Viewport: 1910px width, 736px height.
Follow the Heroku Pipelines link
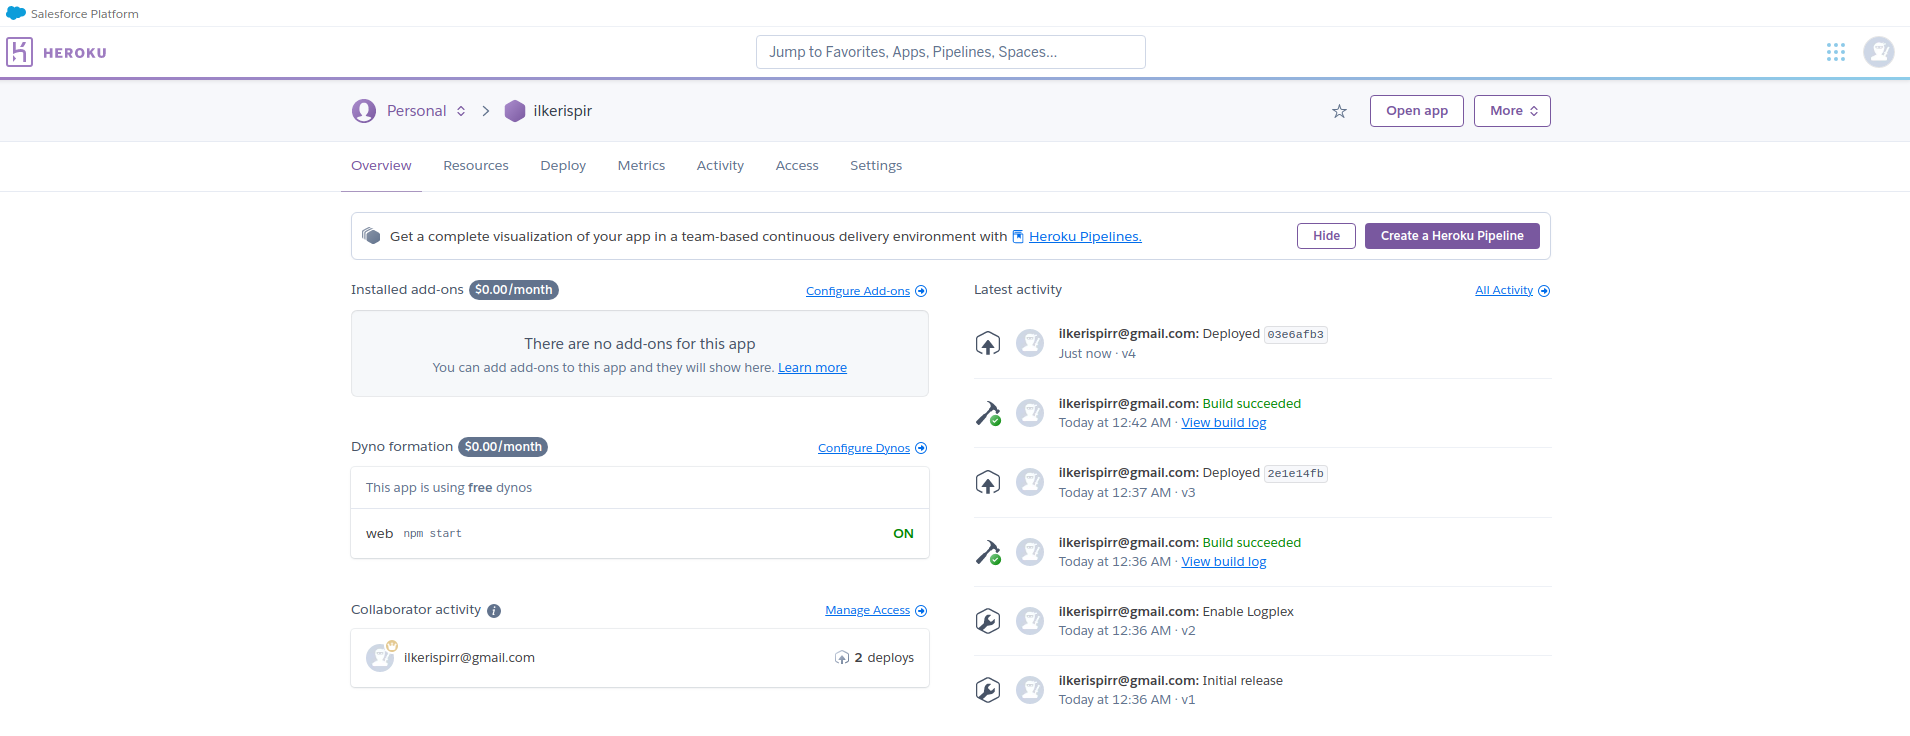coord(1085,237)
